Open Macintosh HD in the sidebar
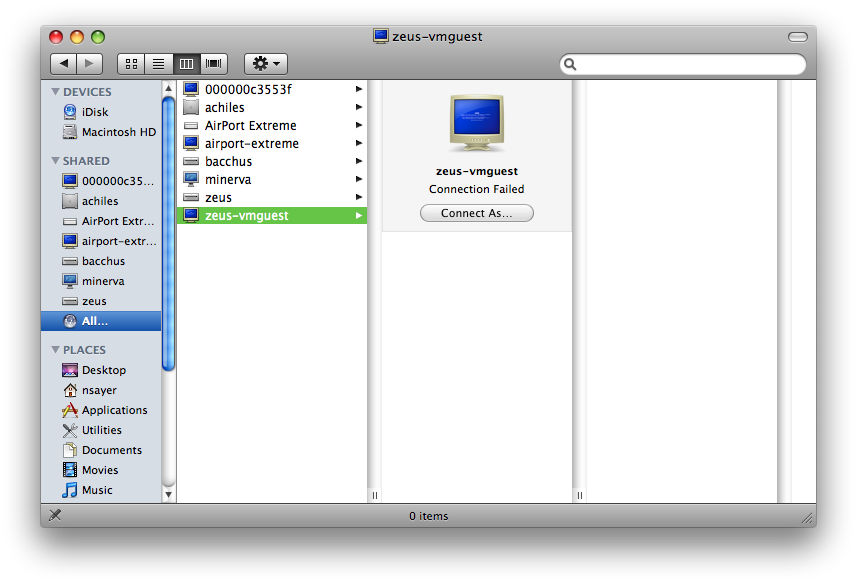 click(101, 132)
